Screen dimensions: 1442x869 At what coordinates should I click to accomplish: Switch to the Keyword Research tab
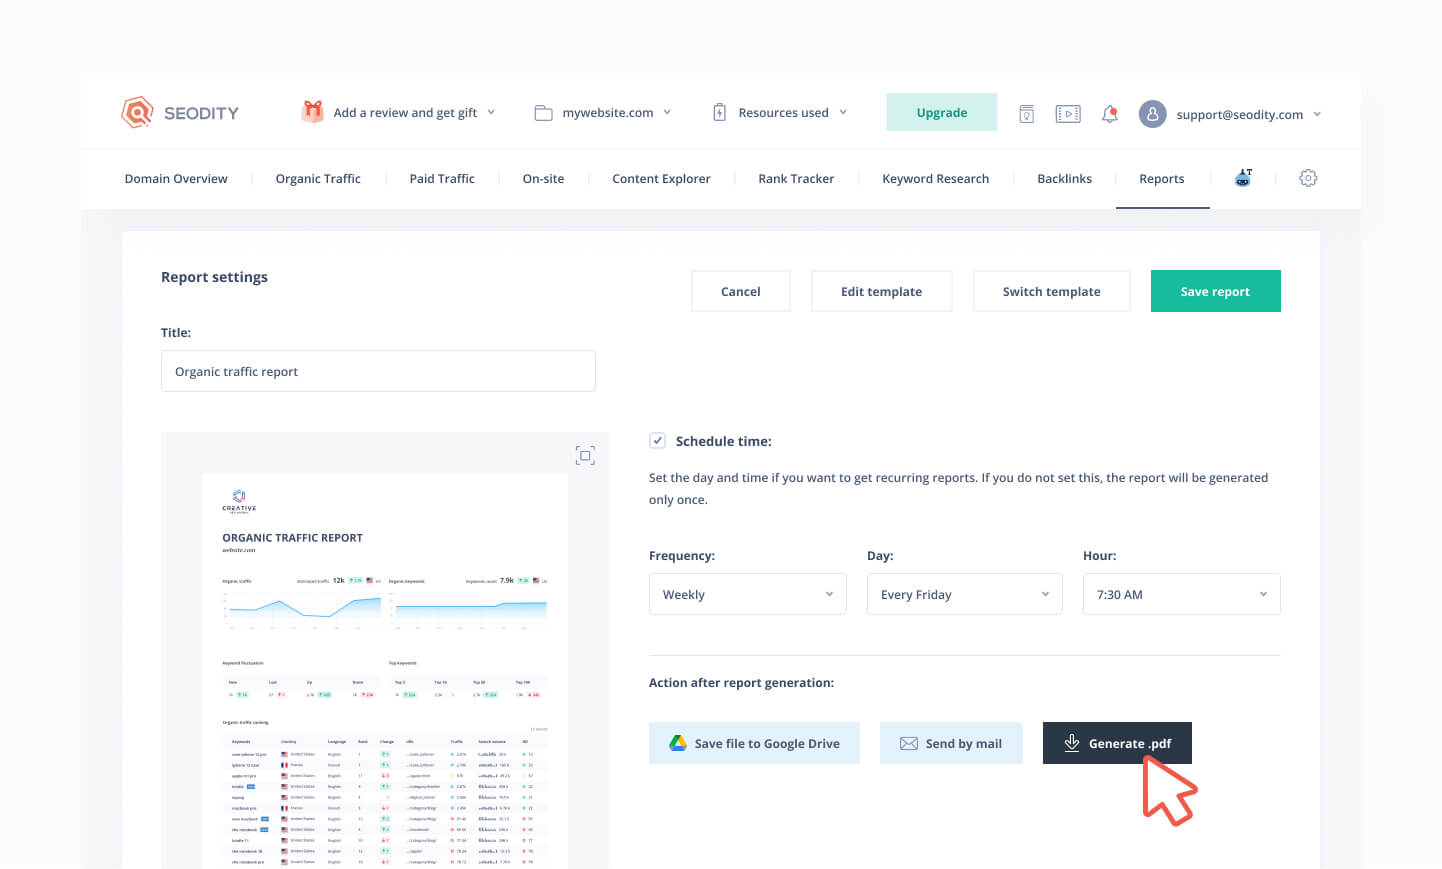935,179
